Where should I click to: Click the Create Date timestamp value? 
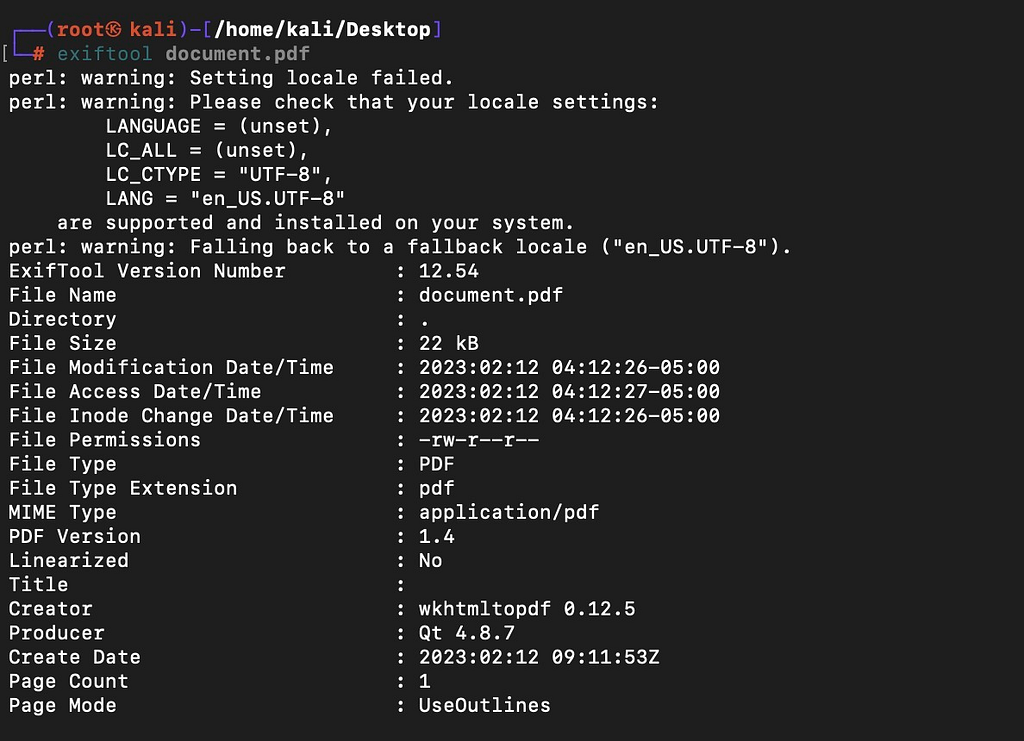click(x=539, y=657)
